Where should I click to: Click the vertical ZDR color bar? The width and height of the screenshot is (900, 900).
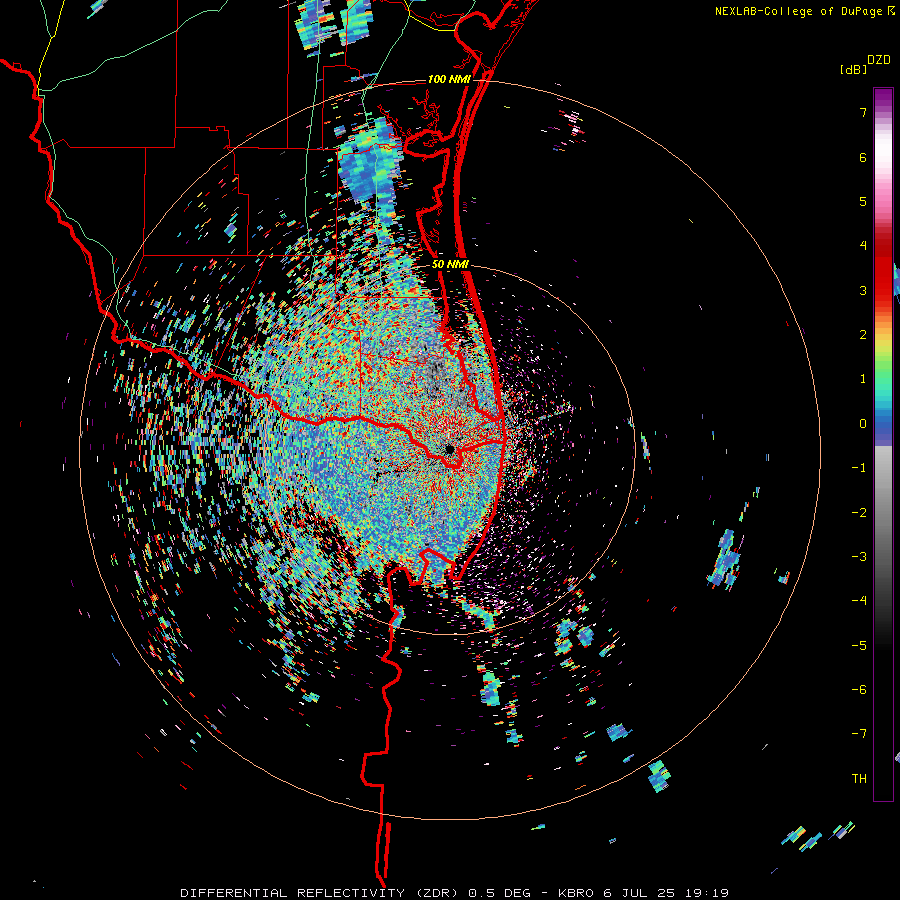(883, 444)
